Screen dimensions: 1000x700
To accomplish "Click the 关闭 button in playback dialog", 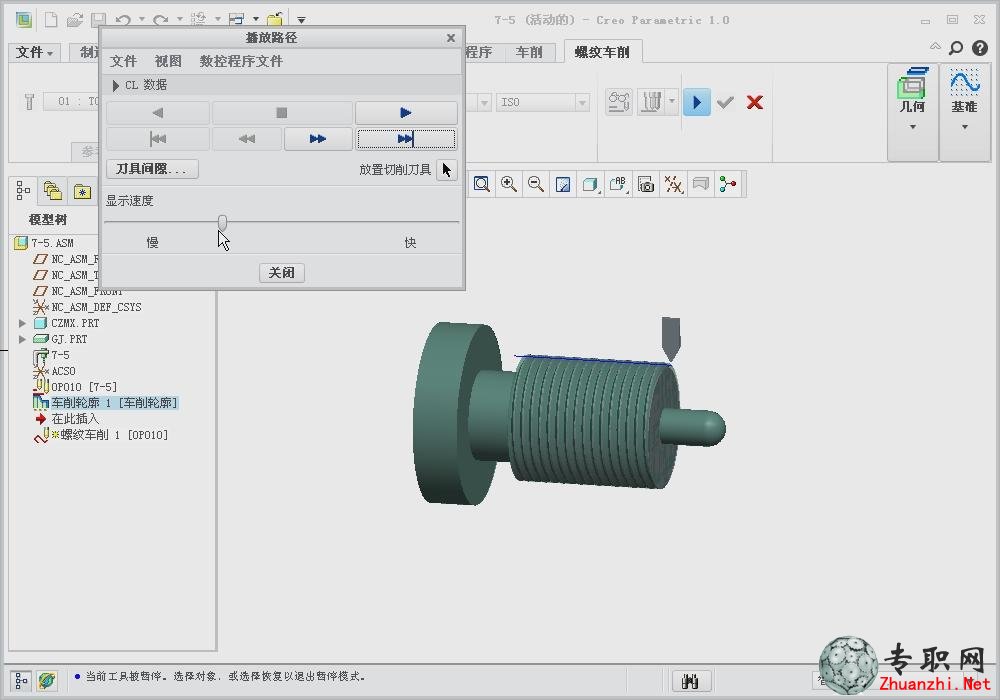I will [x=282, y=273].
